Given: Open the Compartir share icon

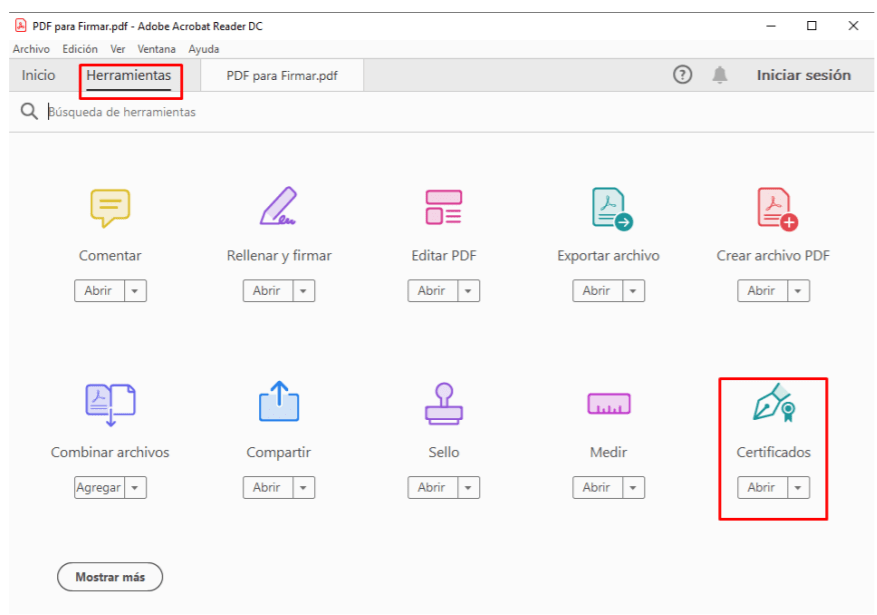Looking at the screenshot, I should point(278,403).
